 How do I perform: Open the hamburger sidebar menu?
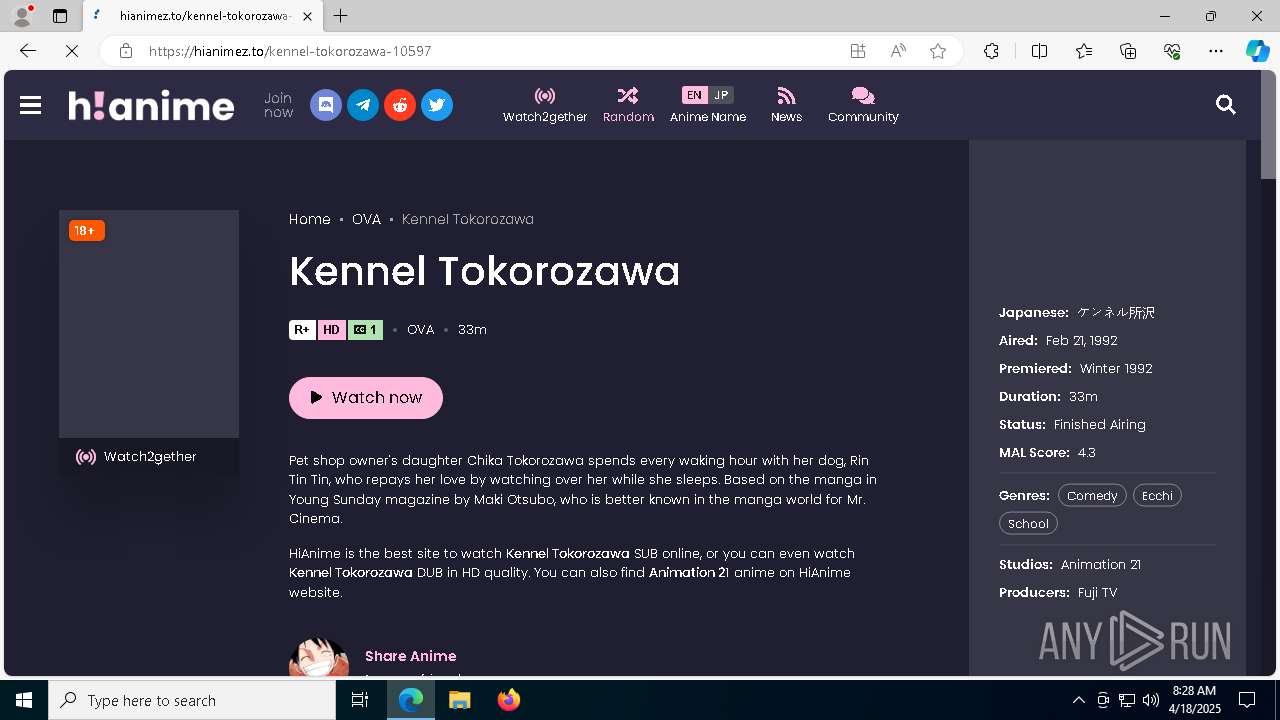click(x=30, y=105)
